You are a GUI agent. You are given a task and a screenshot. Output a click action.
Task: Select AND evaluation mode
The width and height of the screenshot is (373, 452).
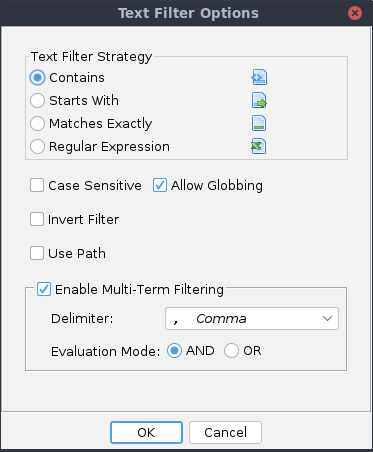point(174,351)
